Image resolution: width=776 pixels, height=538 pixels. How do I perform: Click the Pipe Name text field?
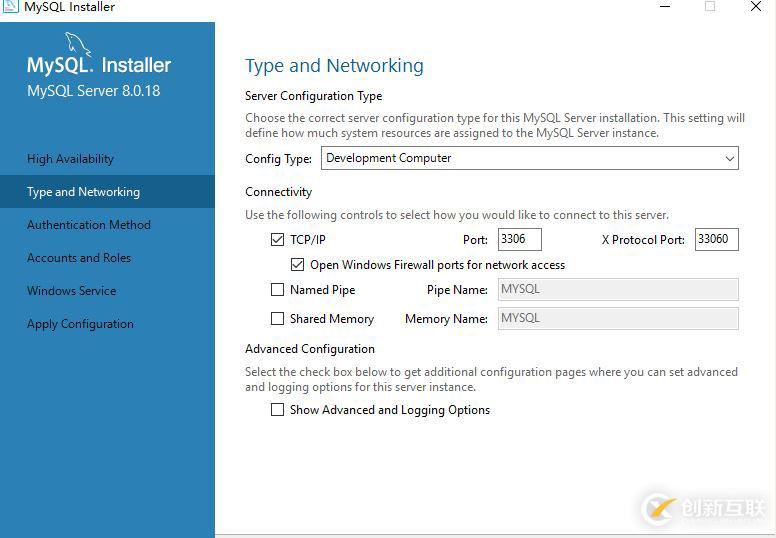(x=616, y=290)
